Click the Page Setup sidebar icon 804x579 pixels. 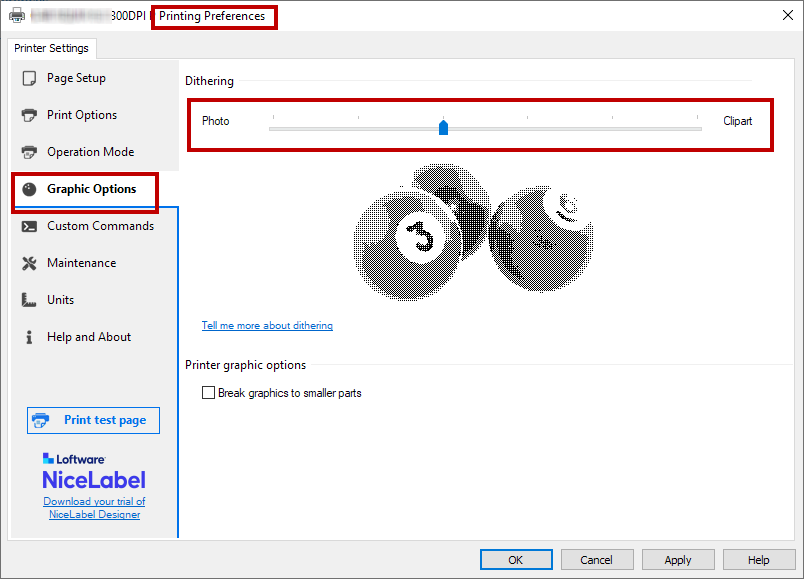(29, 78)
